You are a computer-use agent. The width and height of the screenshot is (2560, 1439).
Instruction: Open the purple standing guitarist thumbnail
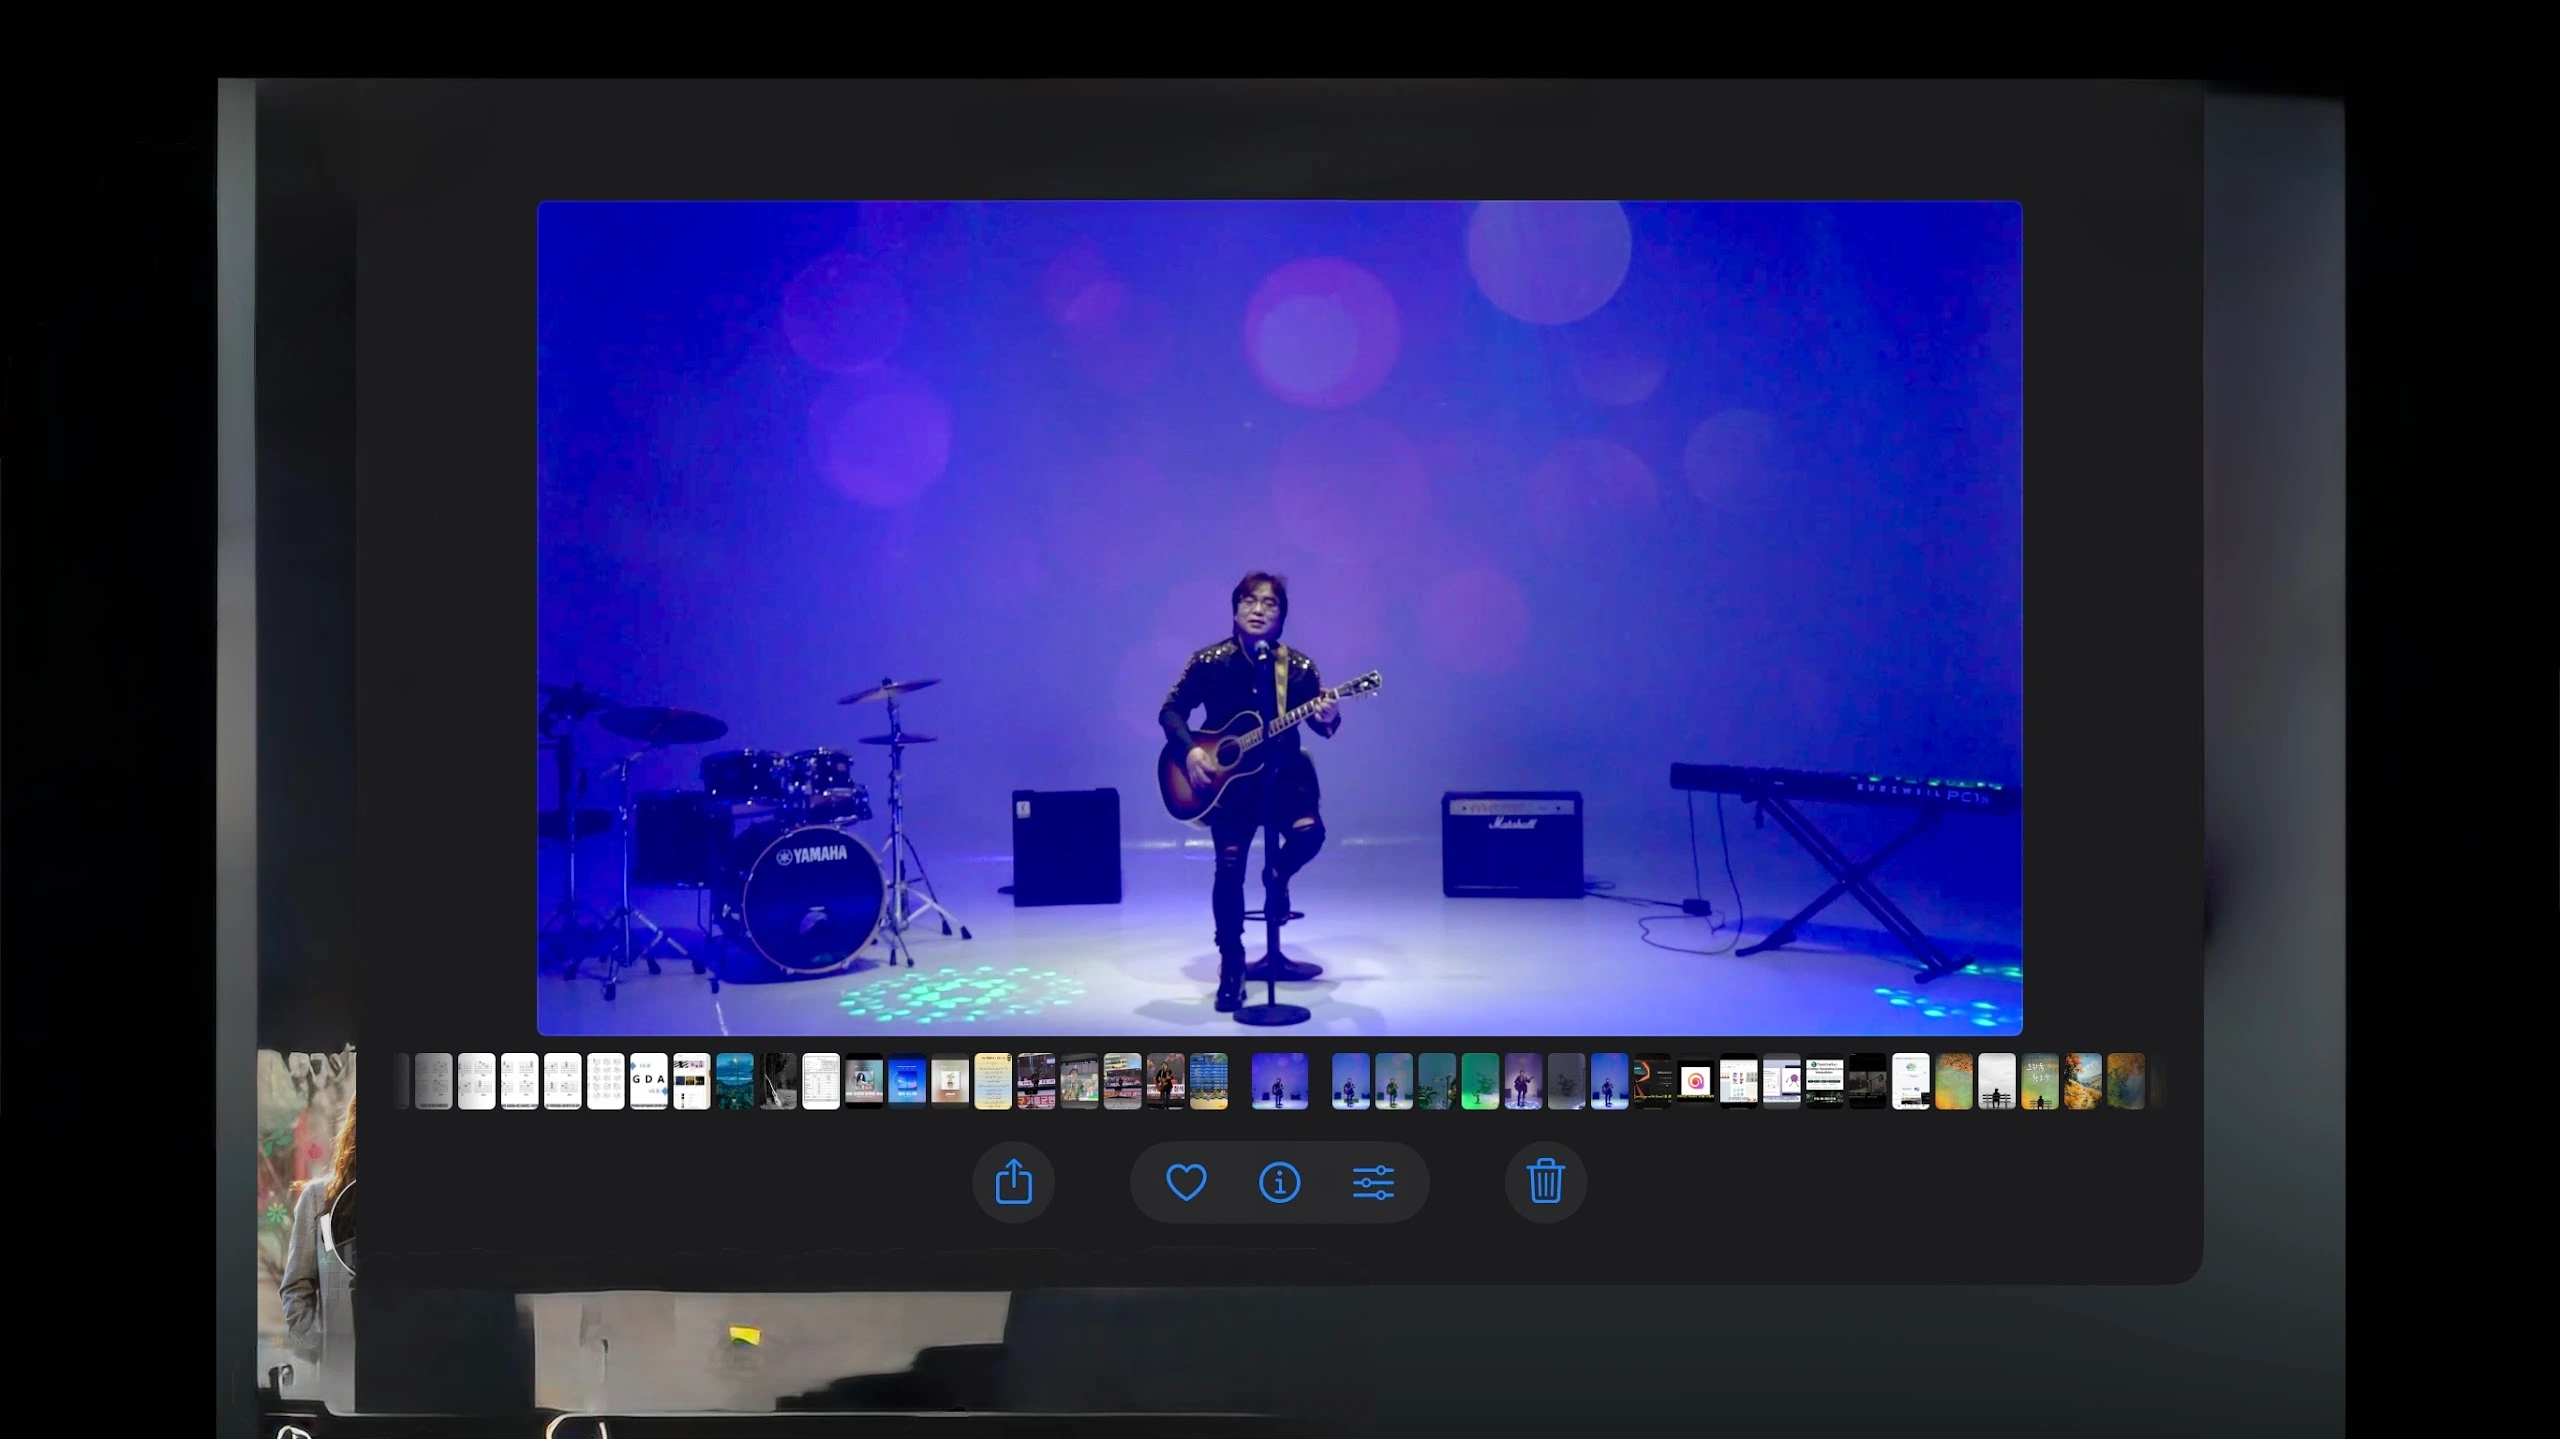pos(1523,1081)
